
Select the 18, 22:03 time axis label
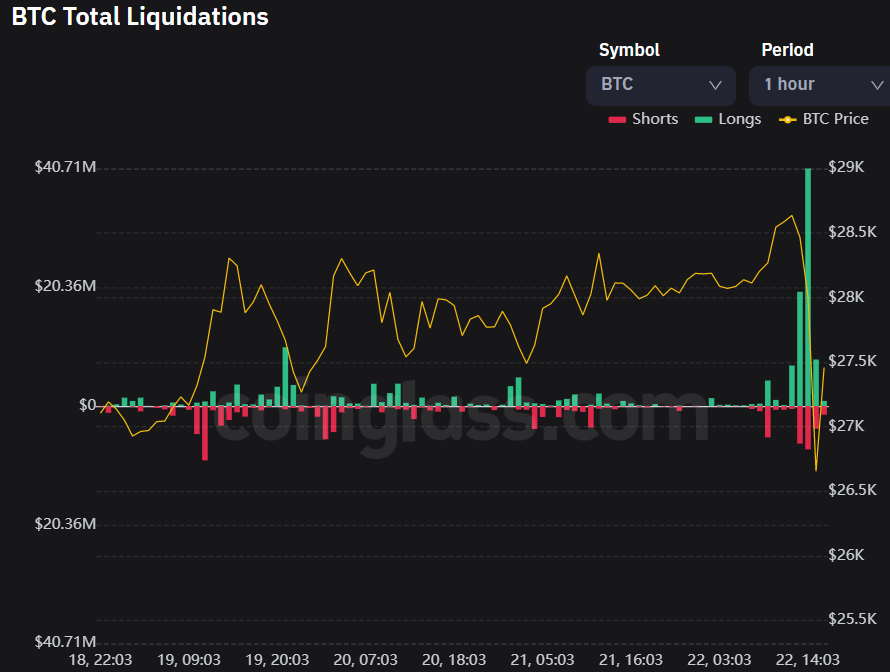tap(100, 660)
